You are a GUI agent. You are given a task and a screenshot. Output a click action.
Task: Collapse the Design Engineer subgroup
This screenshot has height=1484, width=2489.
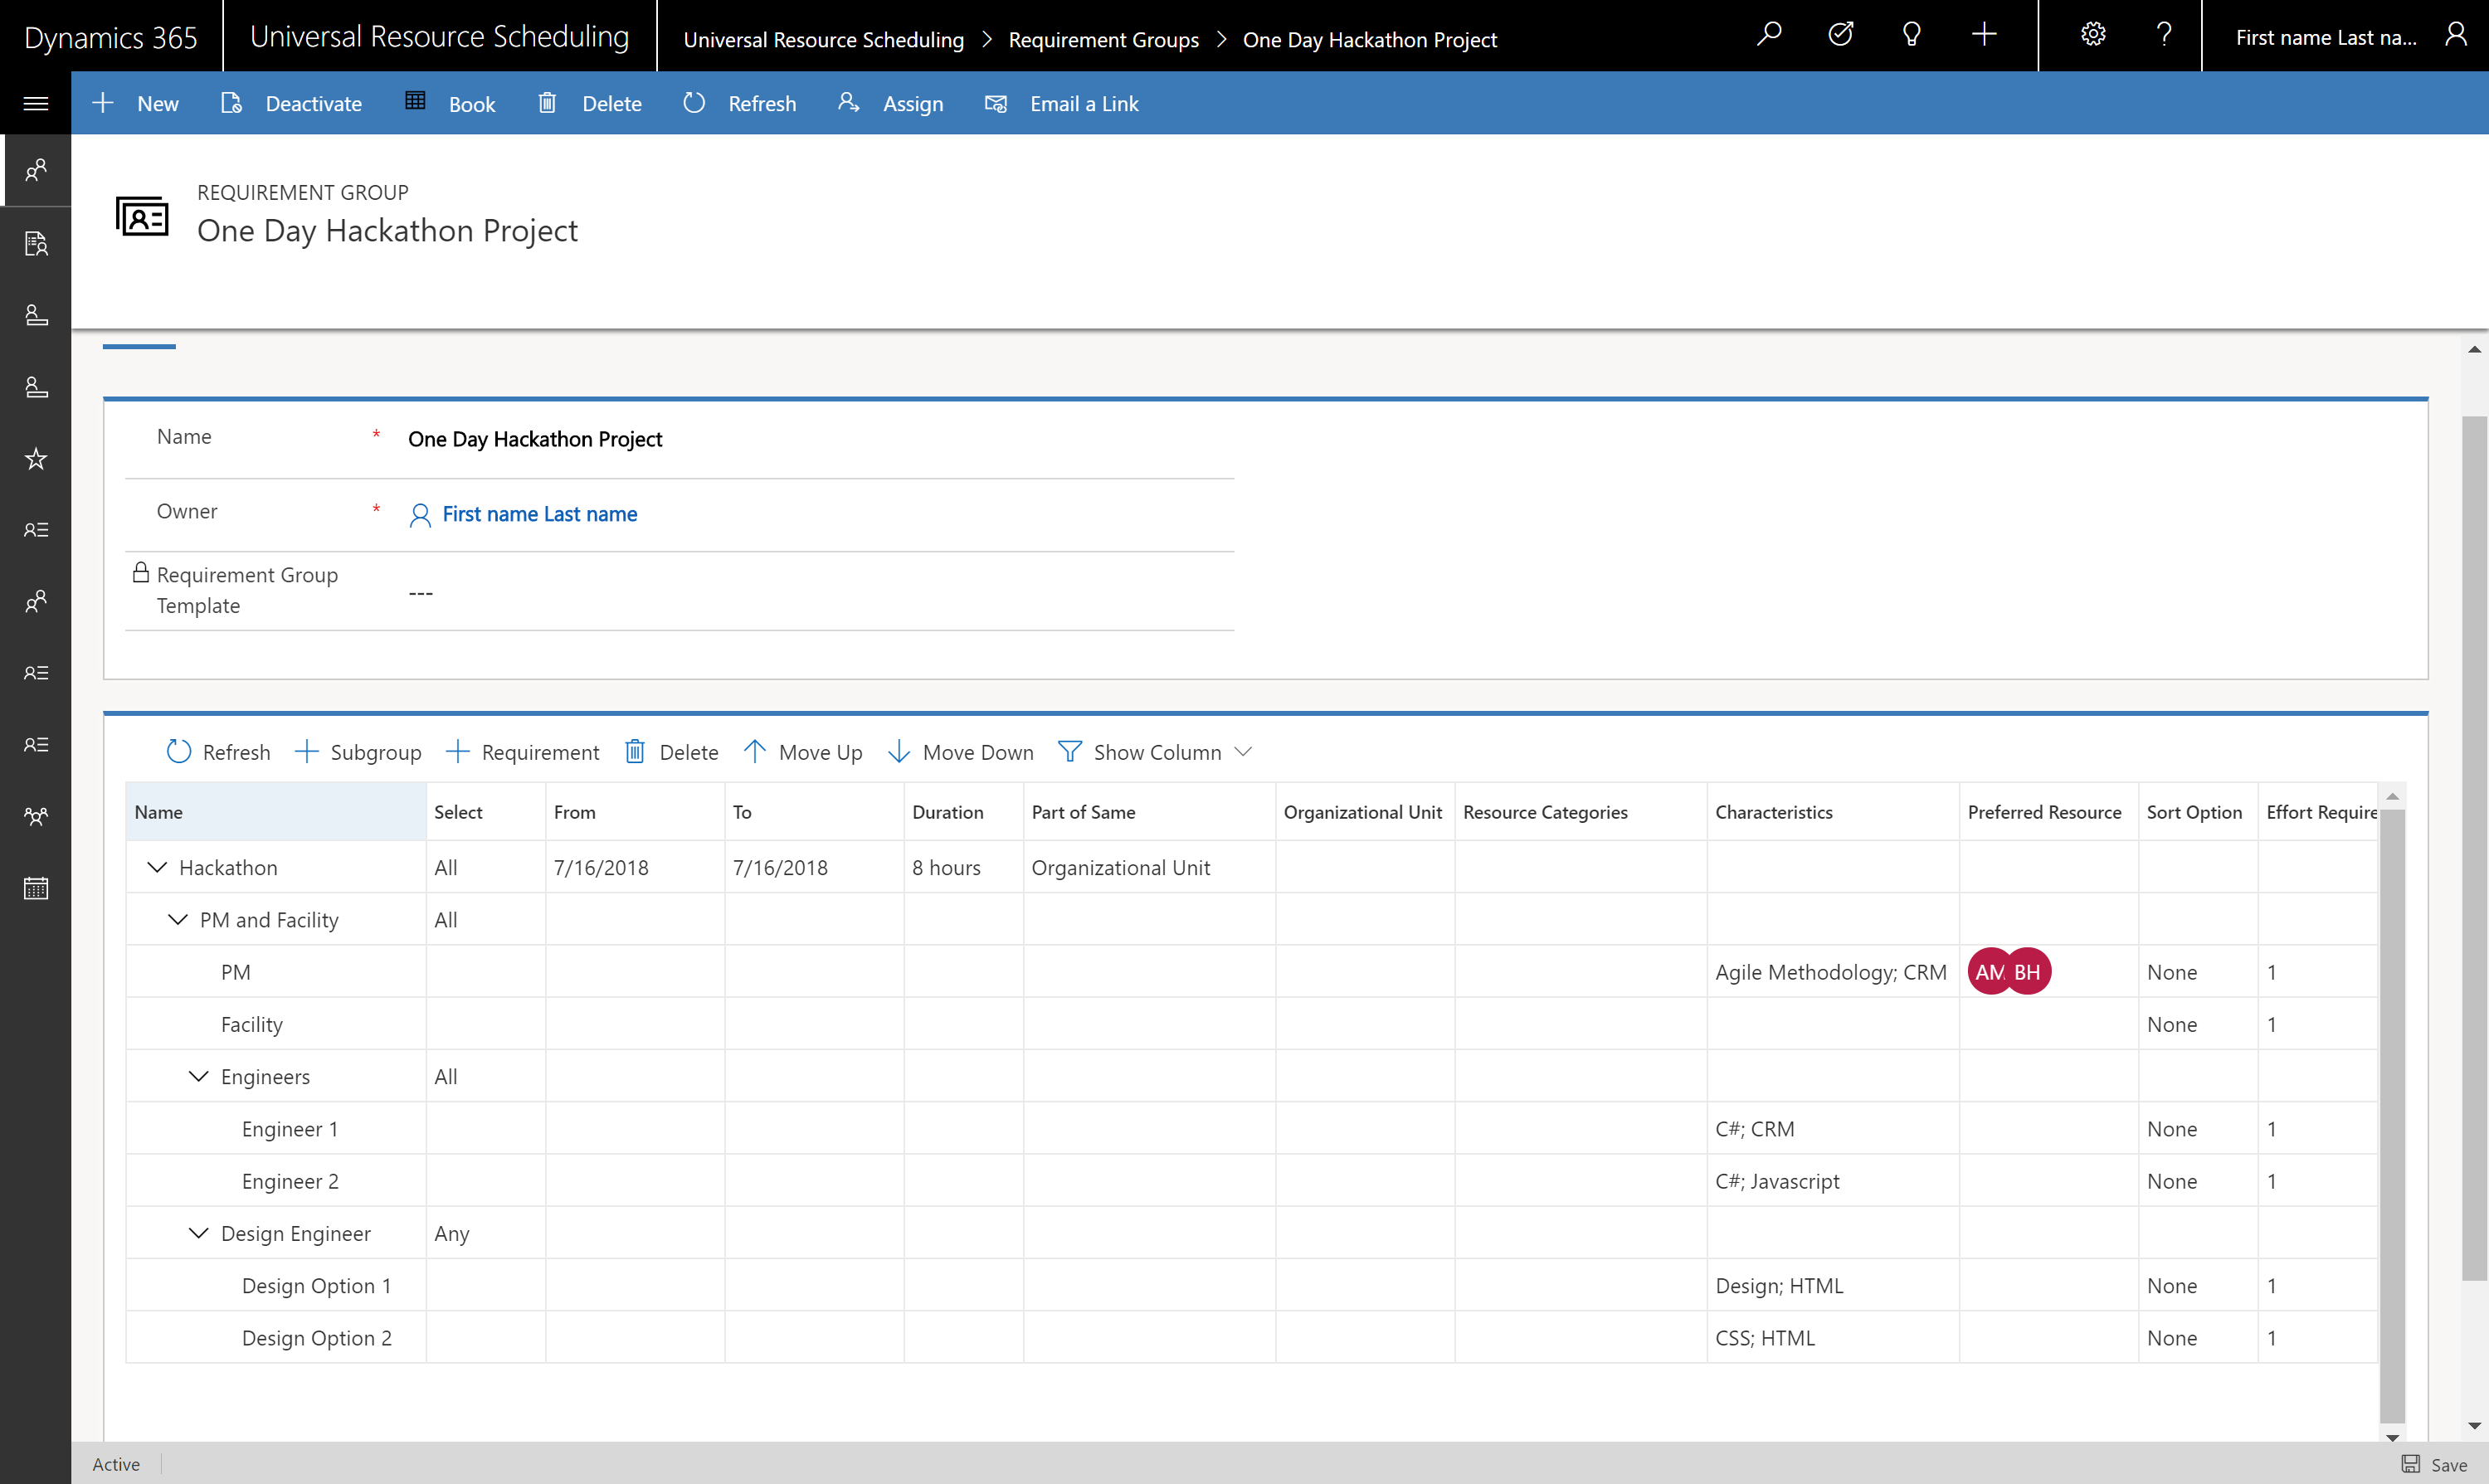coord(199,1233)
